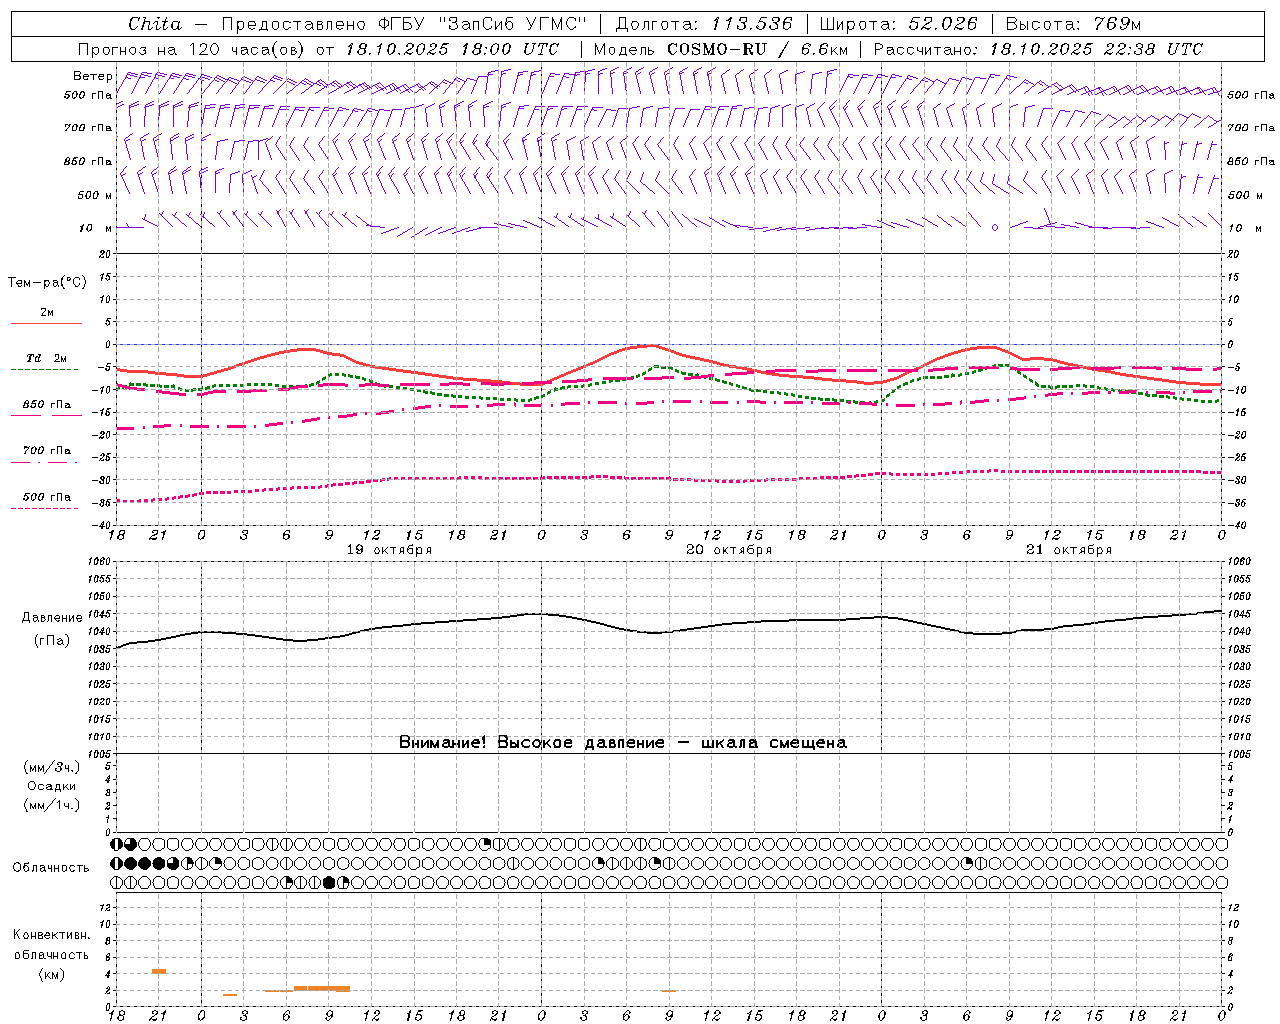This screenshot has height=1024, width=1280.
Task: Click the "Осадки" precipitation label
Action: pos(52,786)
